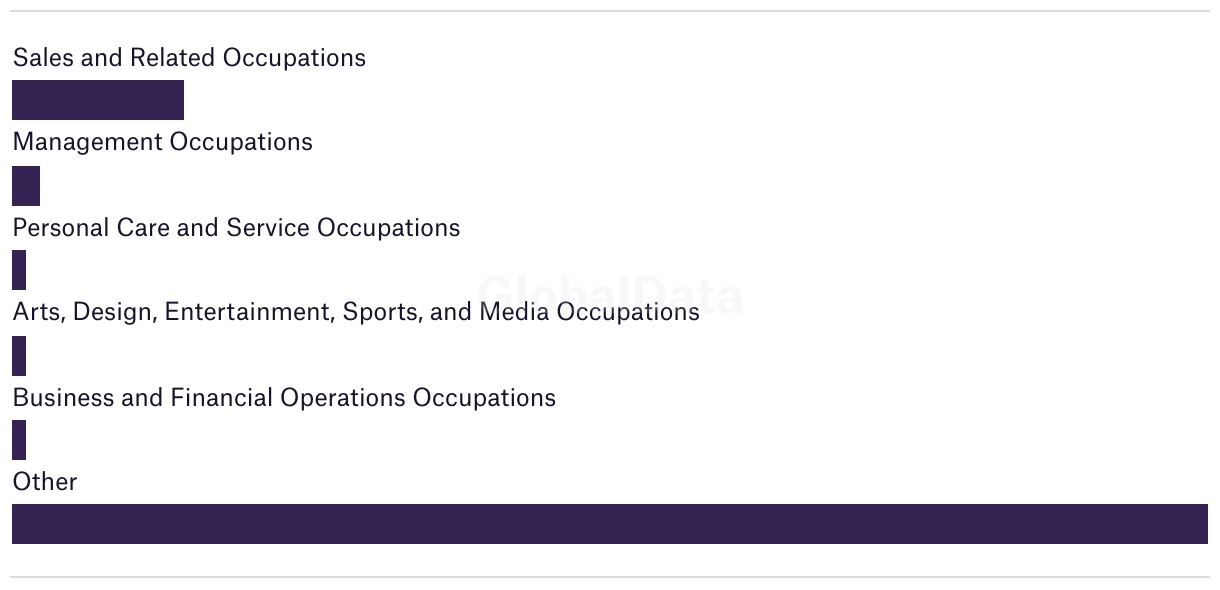Image resolution: width=1220 pixels, height=590 pixels.
Task: Click the right end of the Other bar
Action: [1200, 524]
